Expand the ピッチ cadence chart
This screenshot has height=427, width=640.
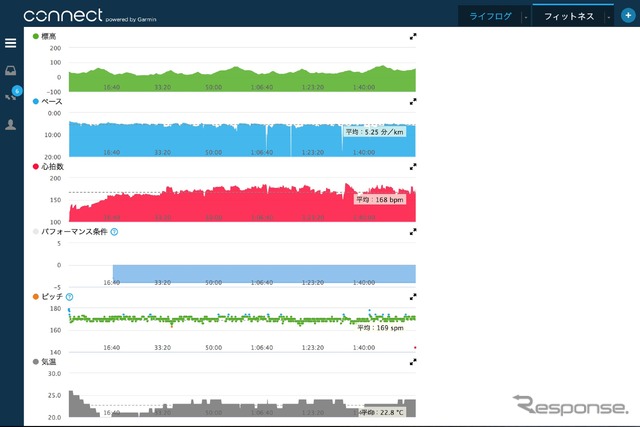413,297
